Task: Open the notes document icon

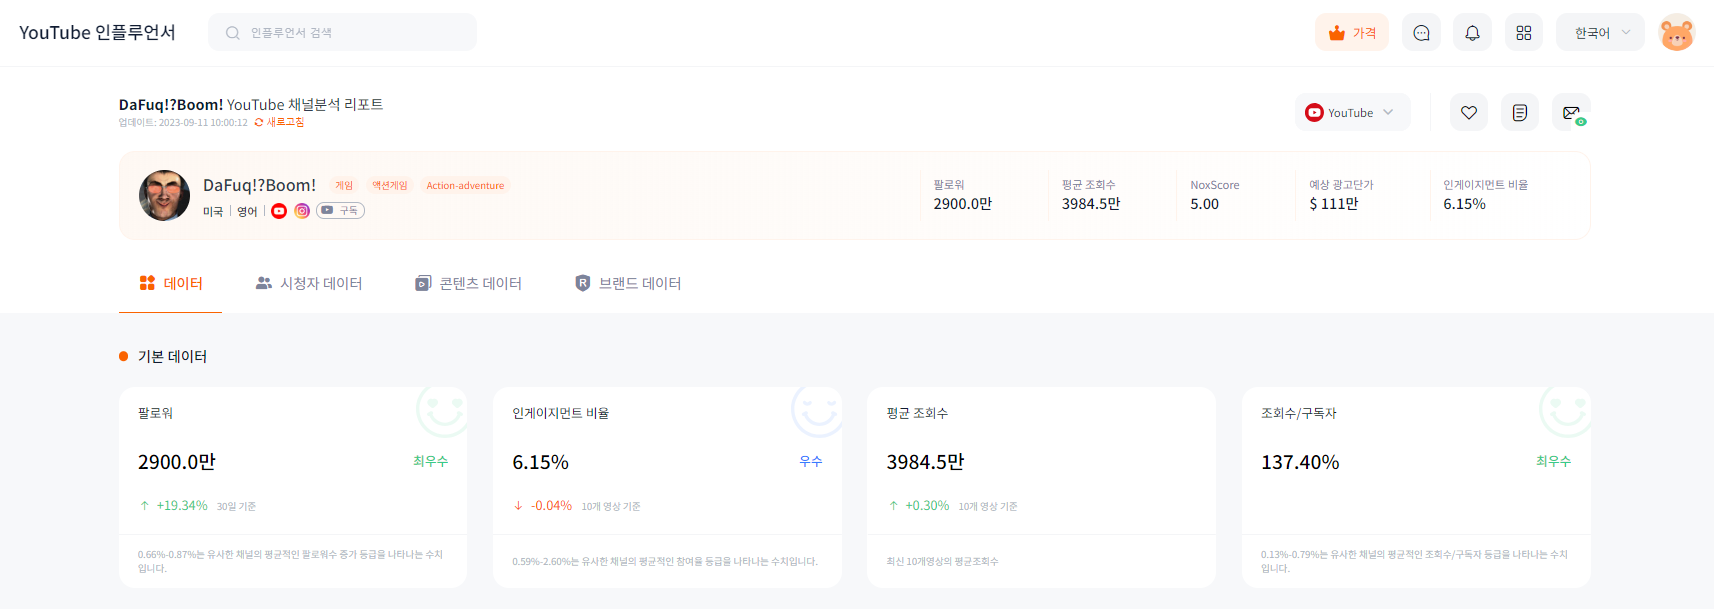Action: coord(1520,112)
